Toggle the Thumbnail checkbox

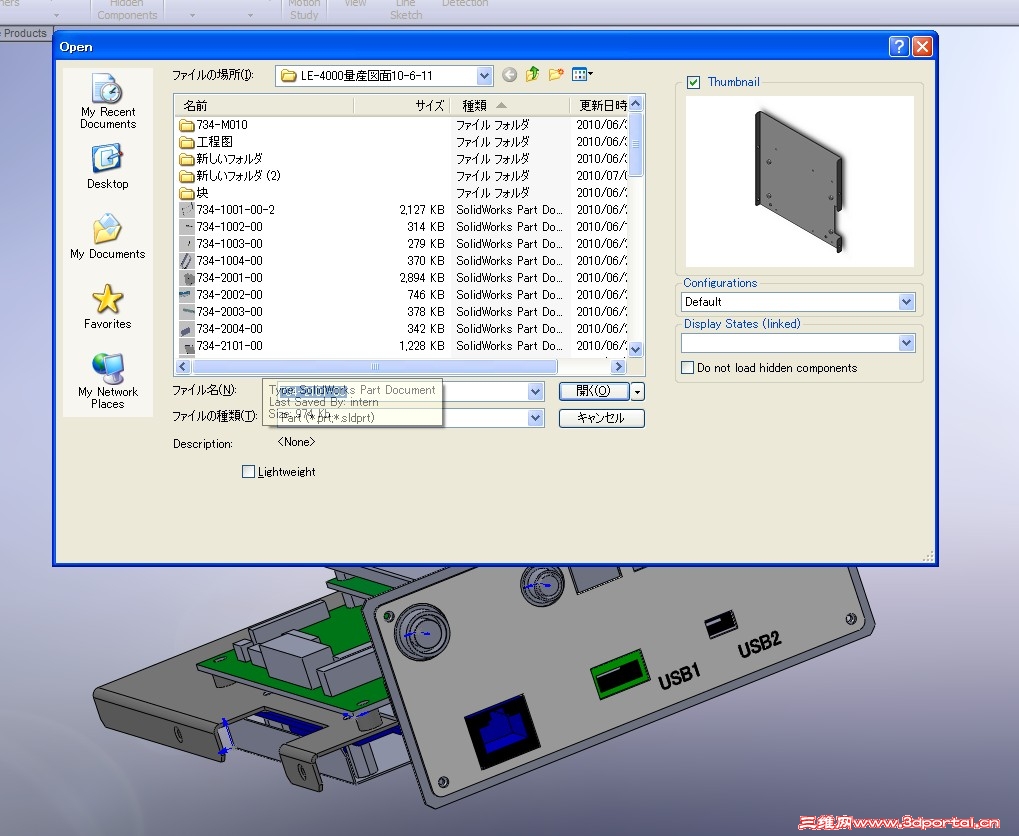coord(693,82)
